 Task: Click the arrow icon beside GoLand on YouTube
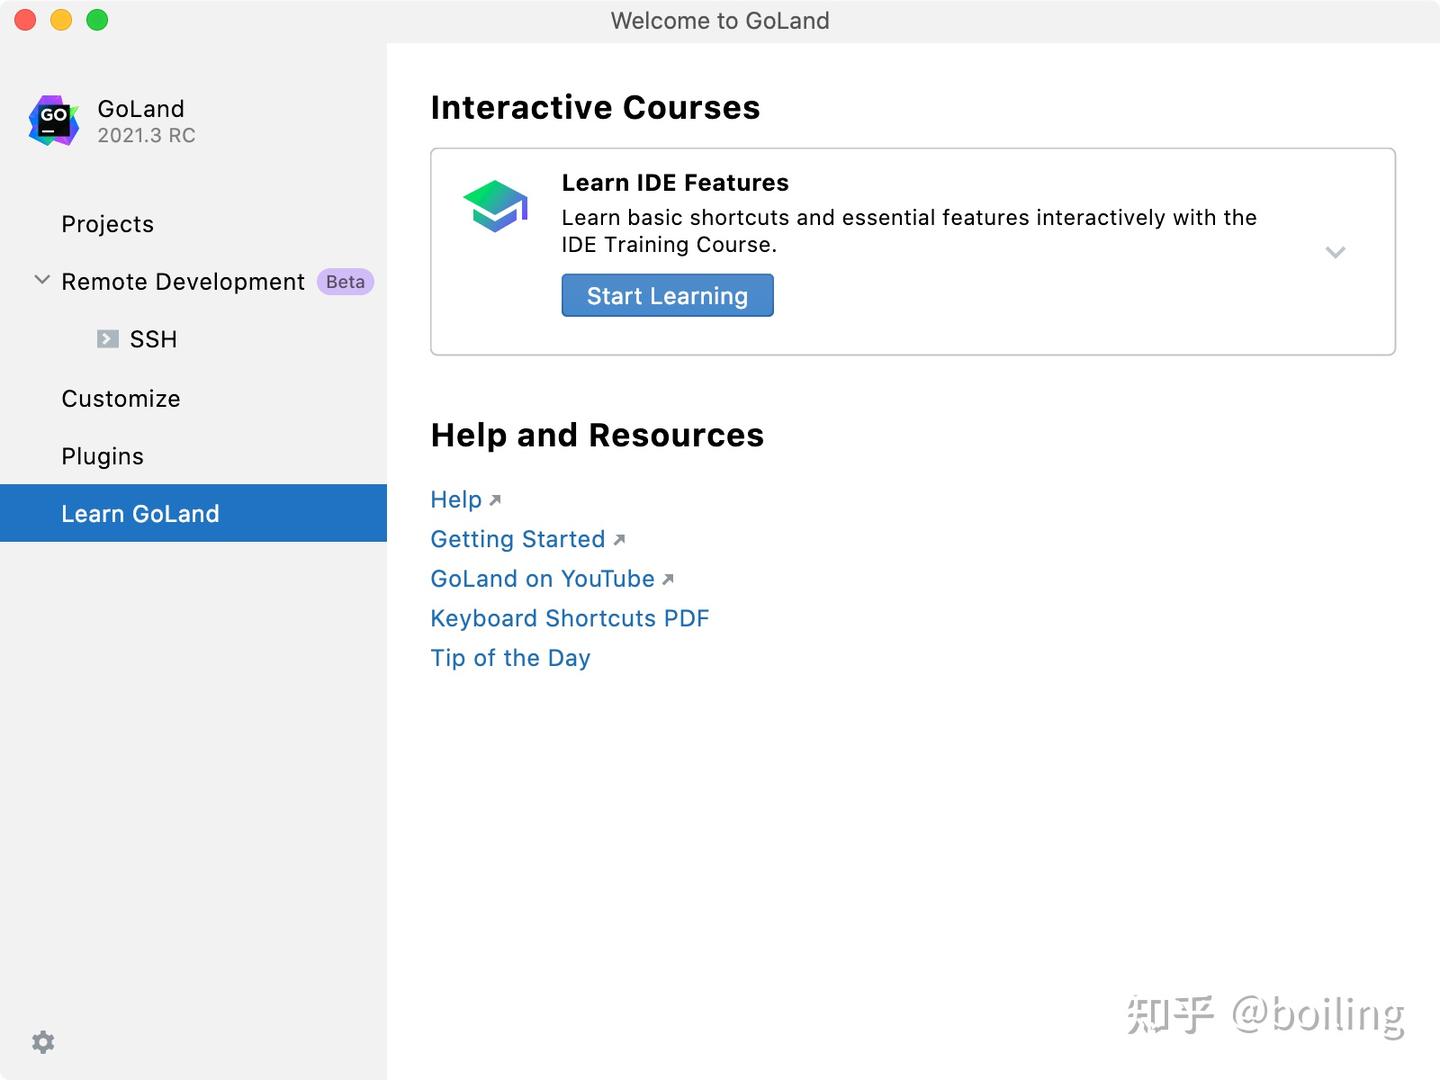click(668, 579)
